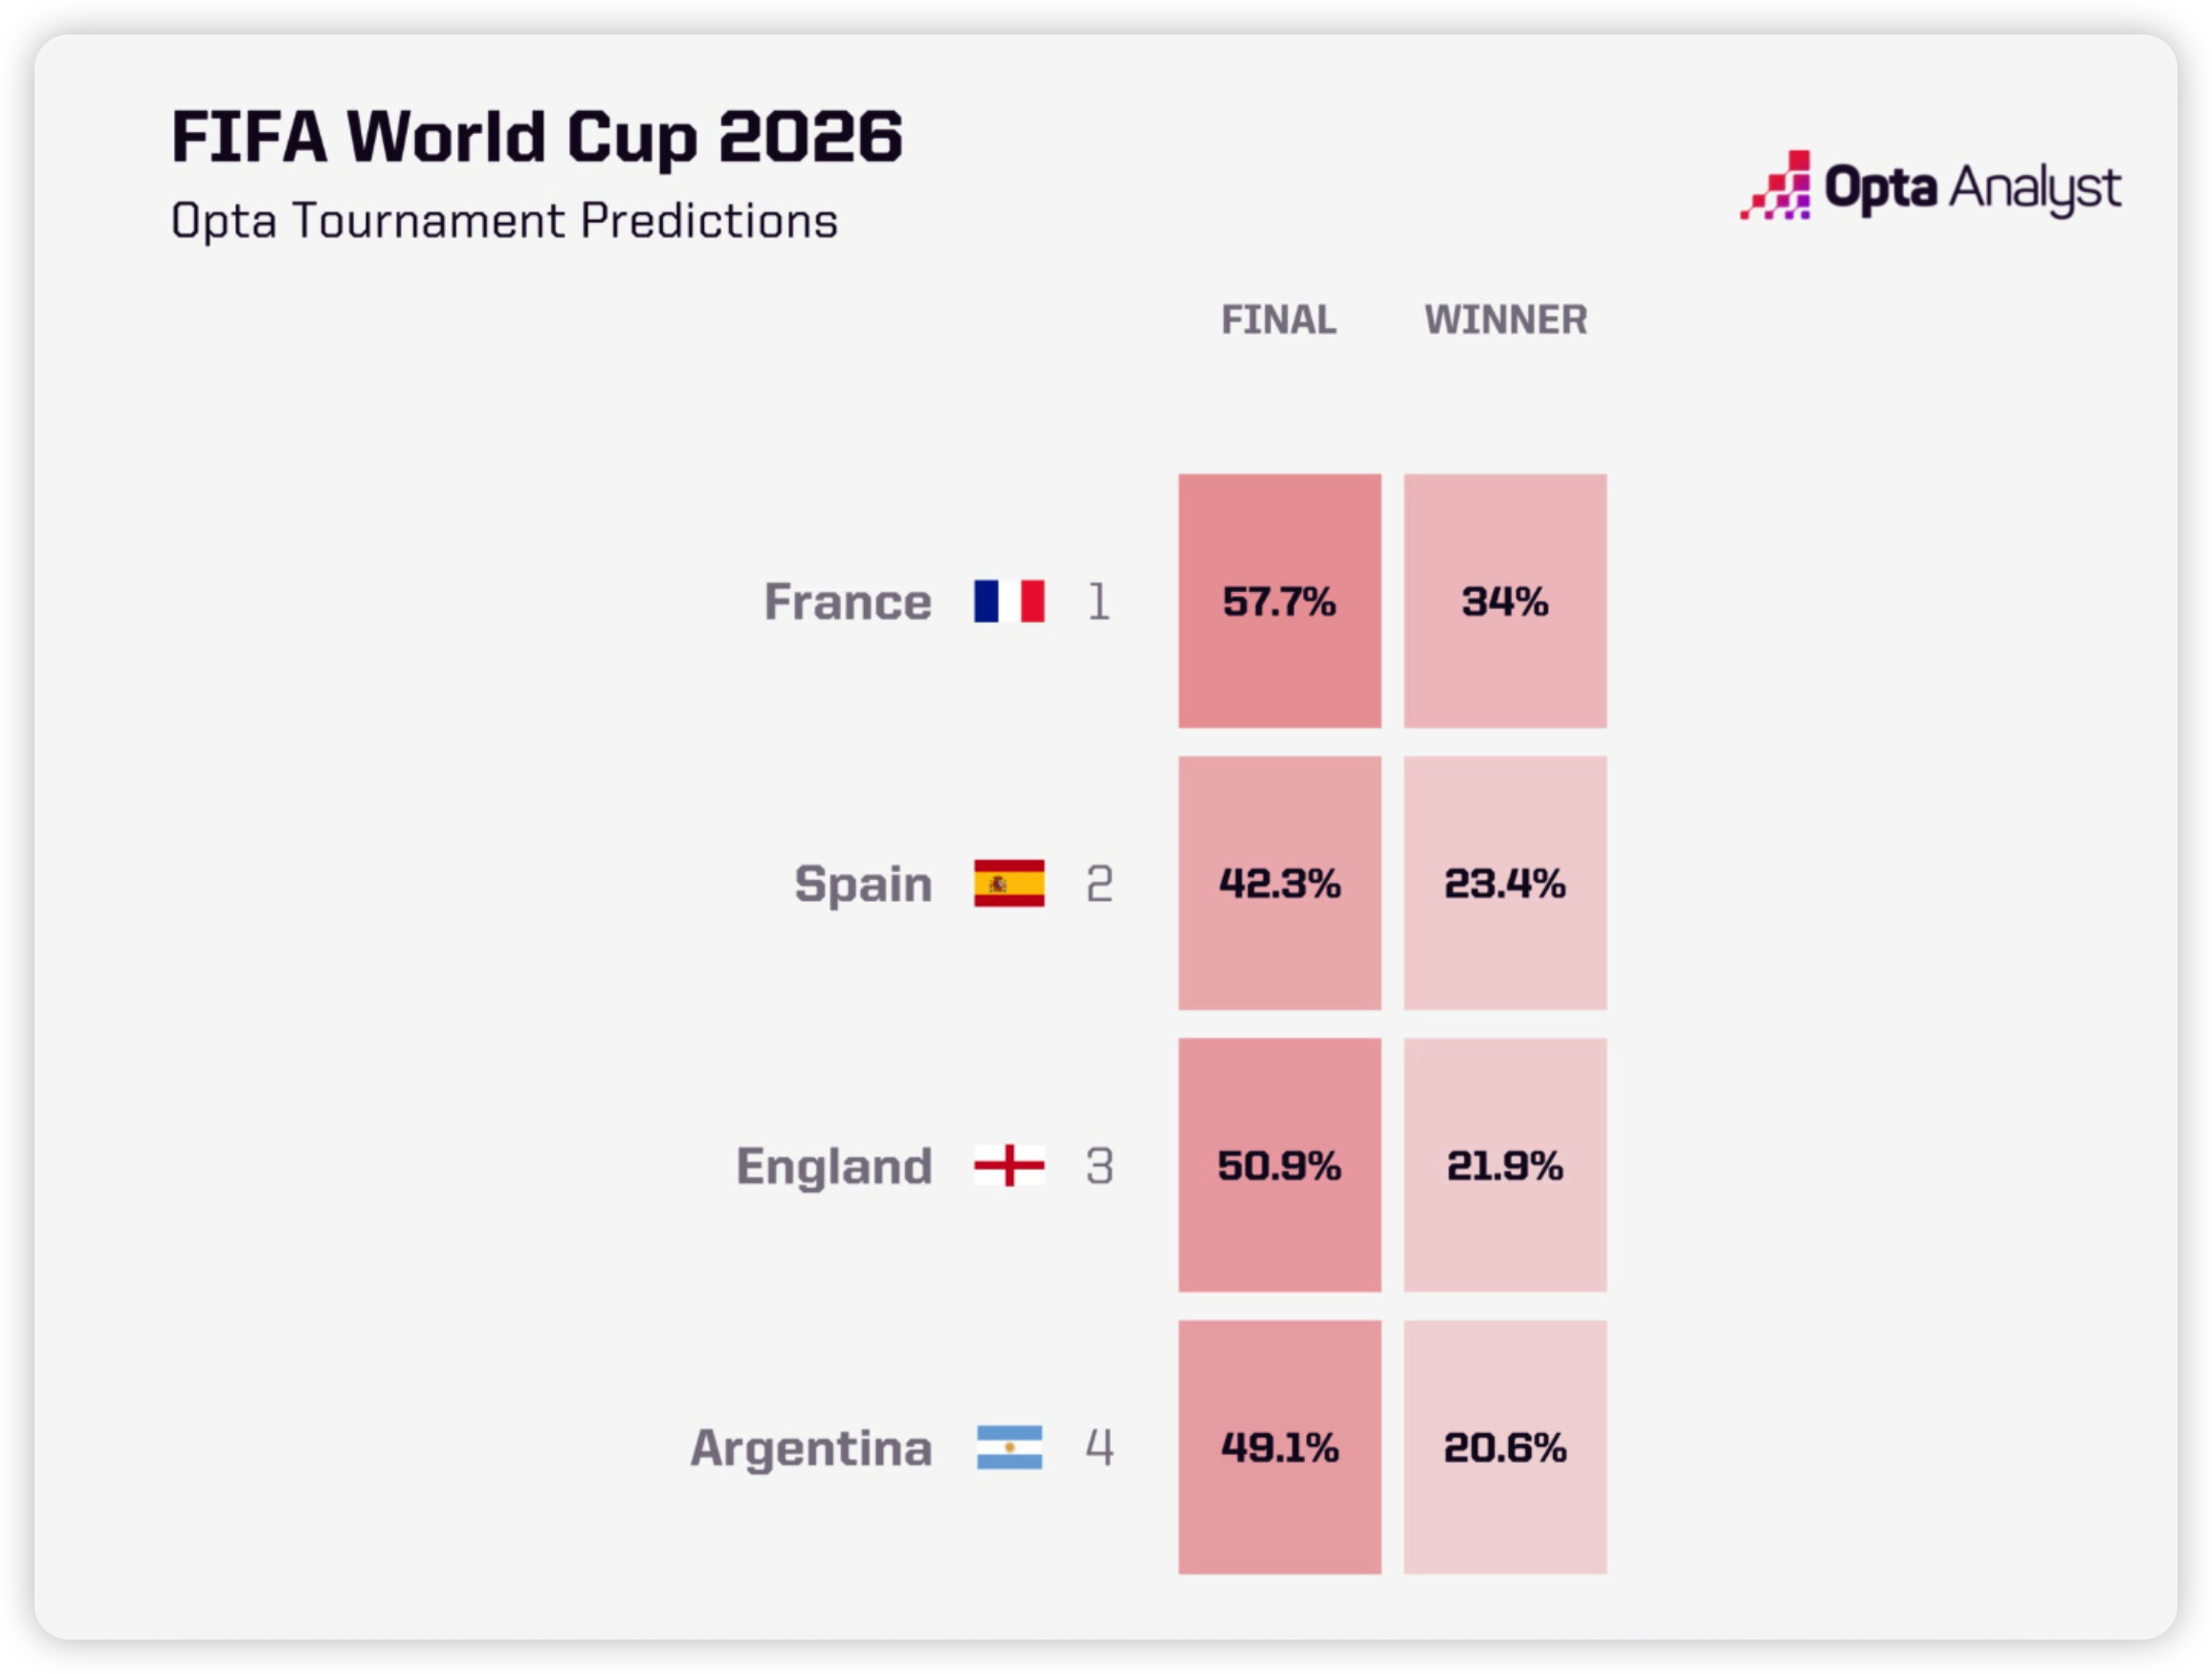Viewport: 2212px width, 1674px height.
Task: Click France's 34% winner probability cell
Action: coord(1505,601)
